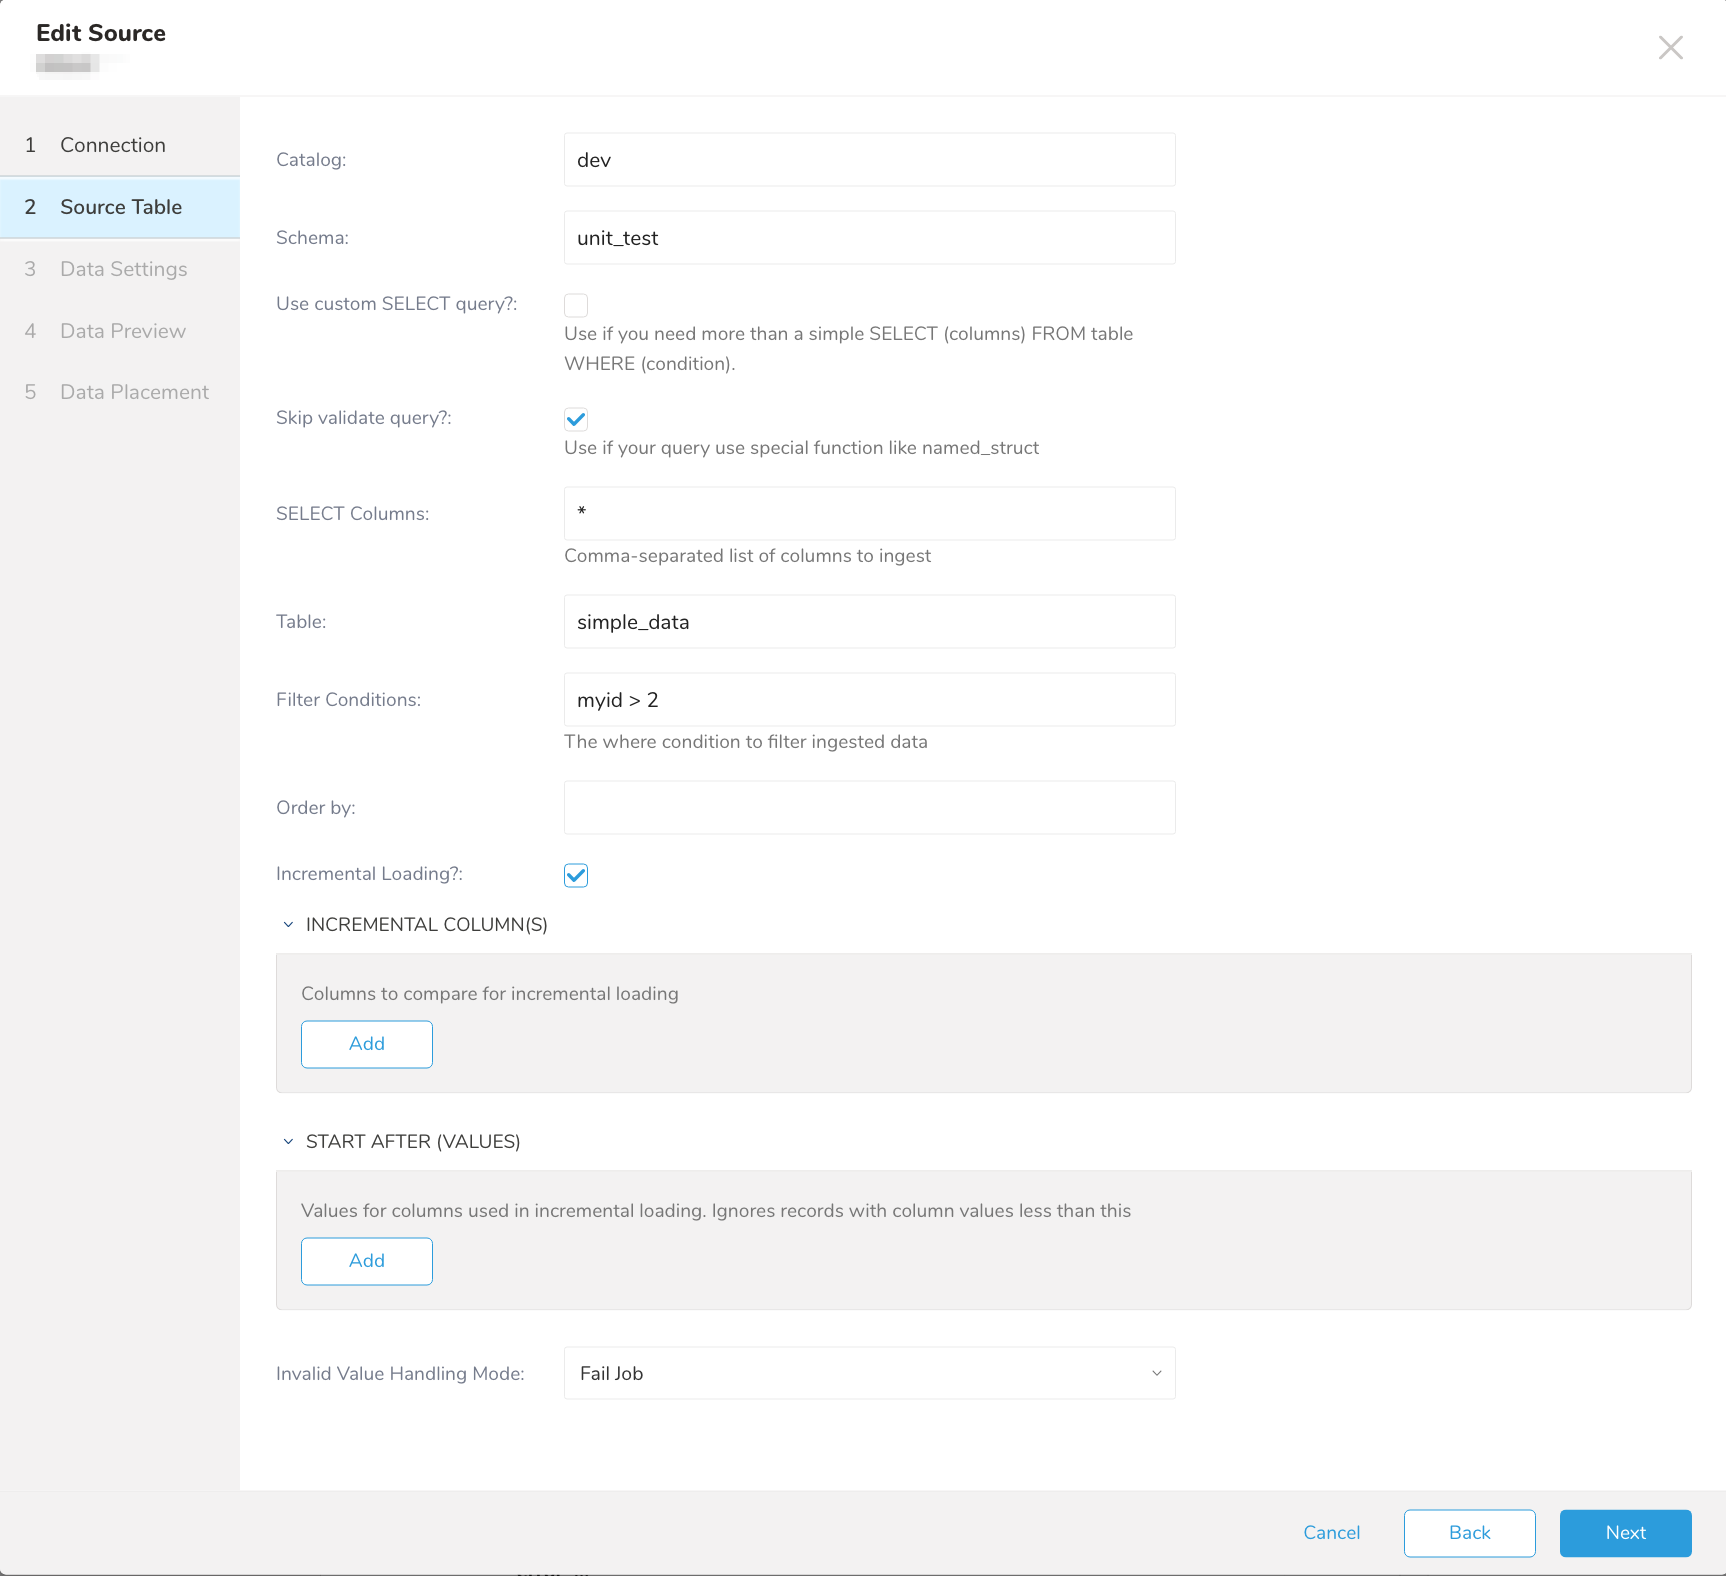
Task: Add a start-after value
Action: tap(367, 1261)
